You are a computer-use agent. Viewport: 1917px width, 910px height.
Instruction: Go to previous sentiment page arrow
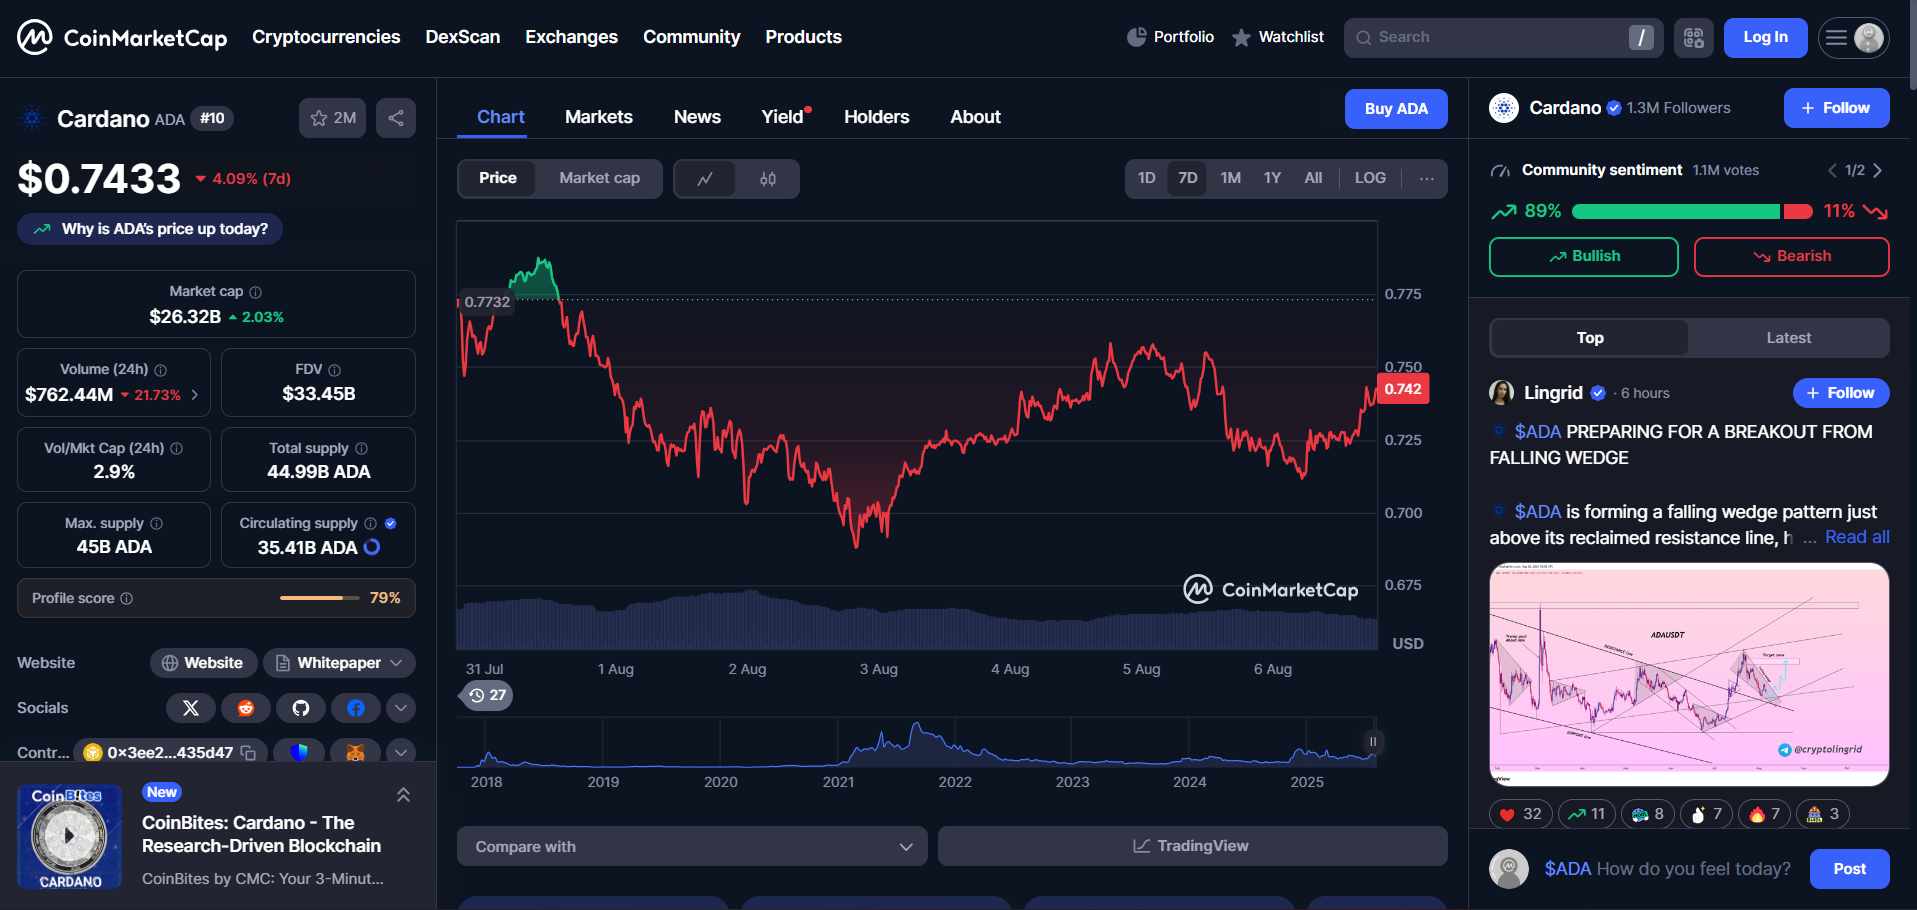[x=1832, y=171]
